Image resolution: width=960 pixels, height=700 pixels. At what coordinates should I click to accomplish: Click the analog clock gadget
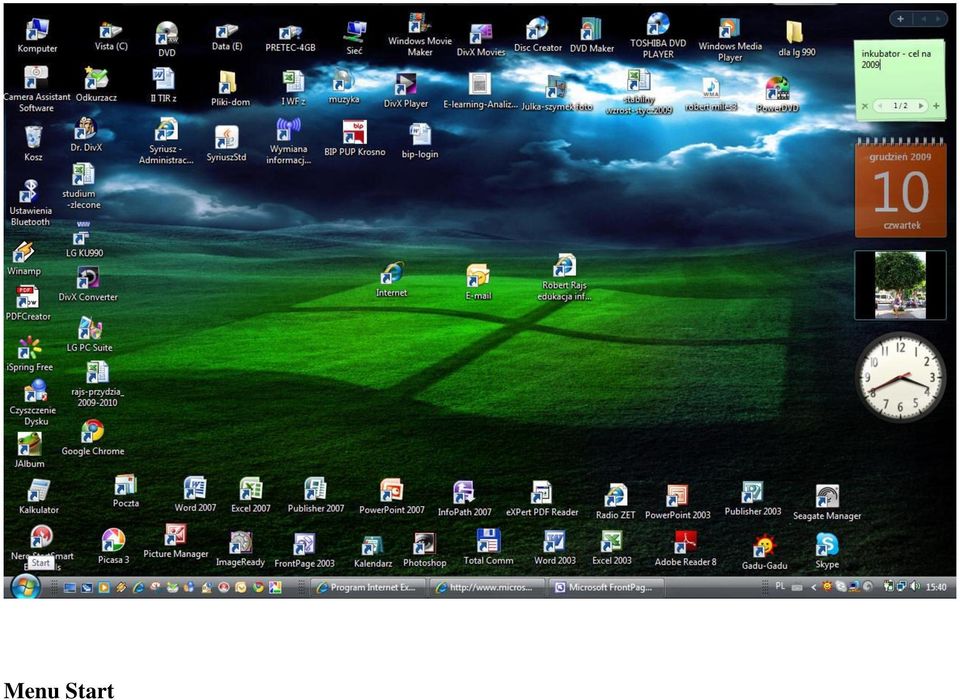coord(900,376)
